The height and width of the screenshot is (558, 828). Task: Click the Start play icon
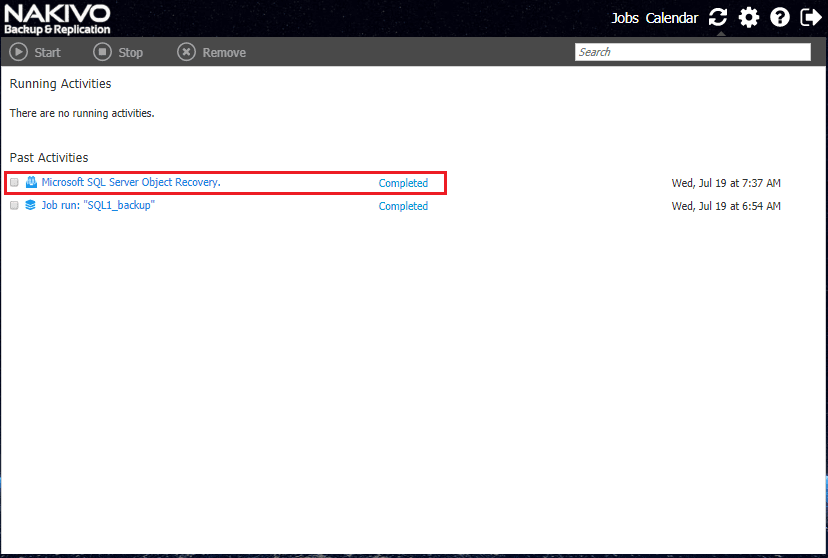pos(18,52)
